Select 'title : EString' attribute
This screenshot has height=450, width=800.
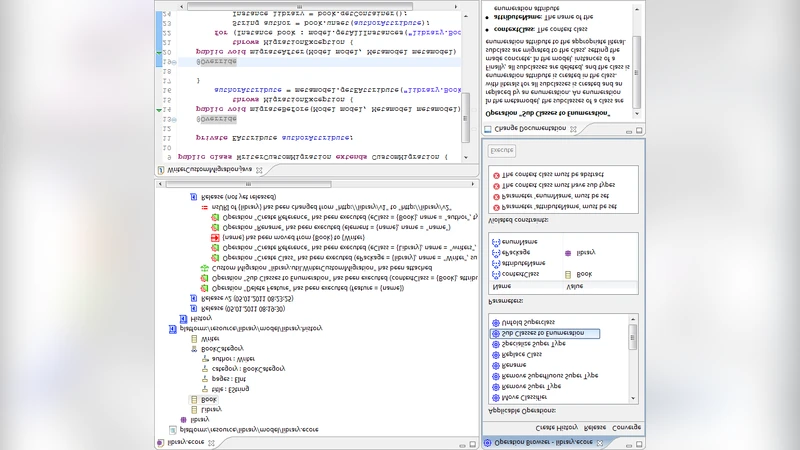(x=230, y=389)
